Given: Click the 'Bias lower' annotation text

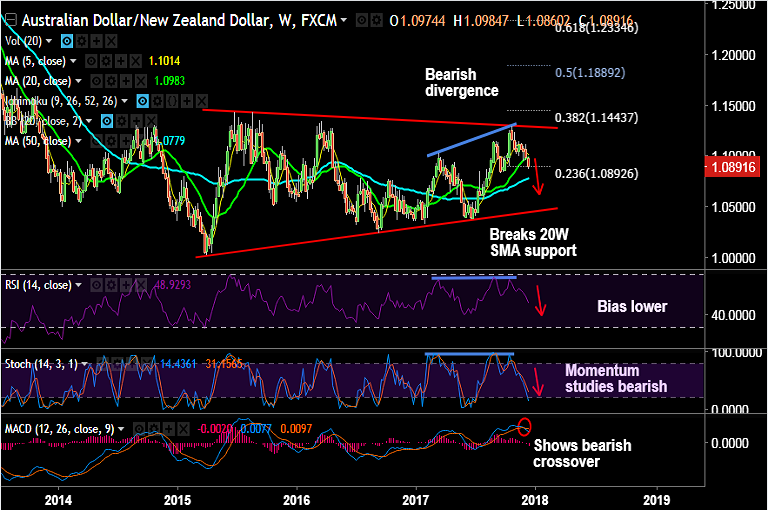Looking at the screenshot, I should point(632,307).
